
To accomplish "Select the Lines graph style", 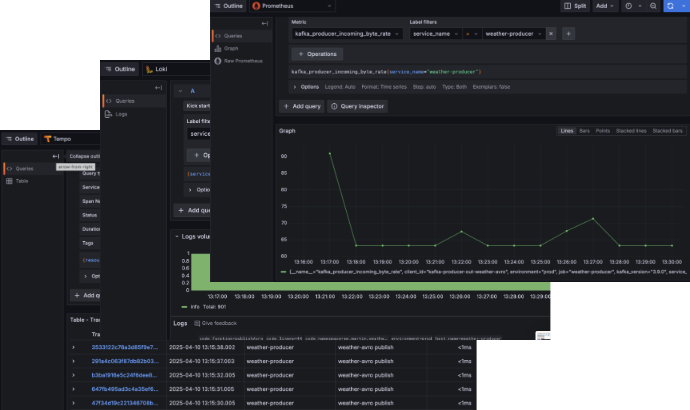I will [567, 131].
